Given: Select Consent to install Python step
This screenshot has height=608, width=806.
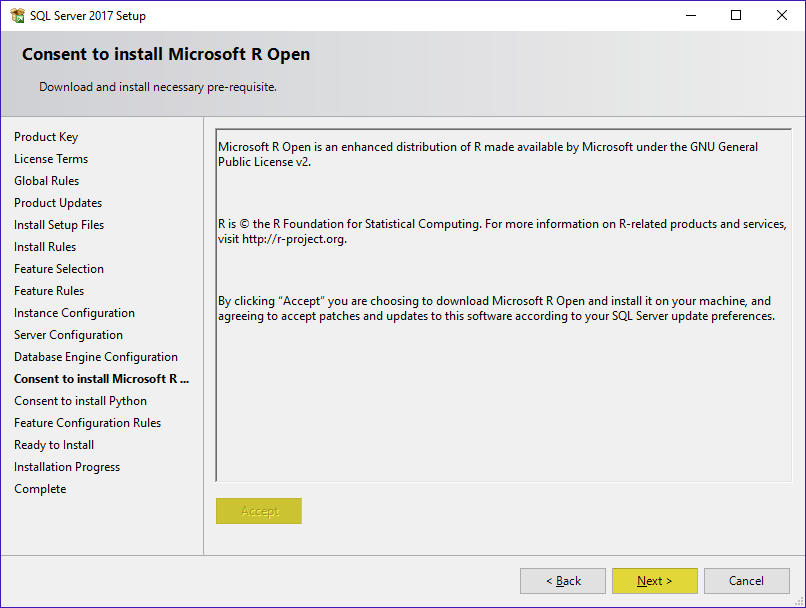Looking at the screenshot, I should (x=80, y=401).
